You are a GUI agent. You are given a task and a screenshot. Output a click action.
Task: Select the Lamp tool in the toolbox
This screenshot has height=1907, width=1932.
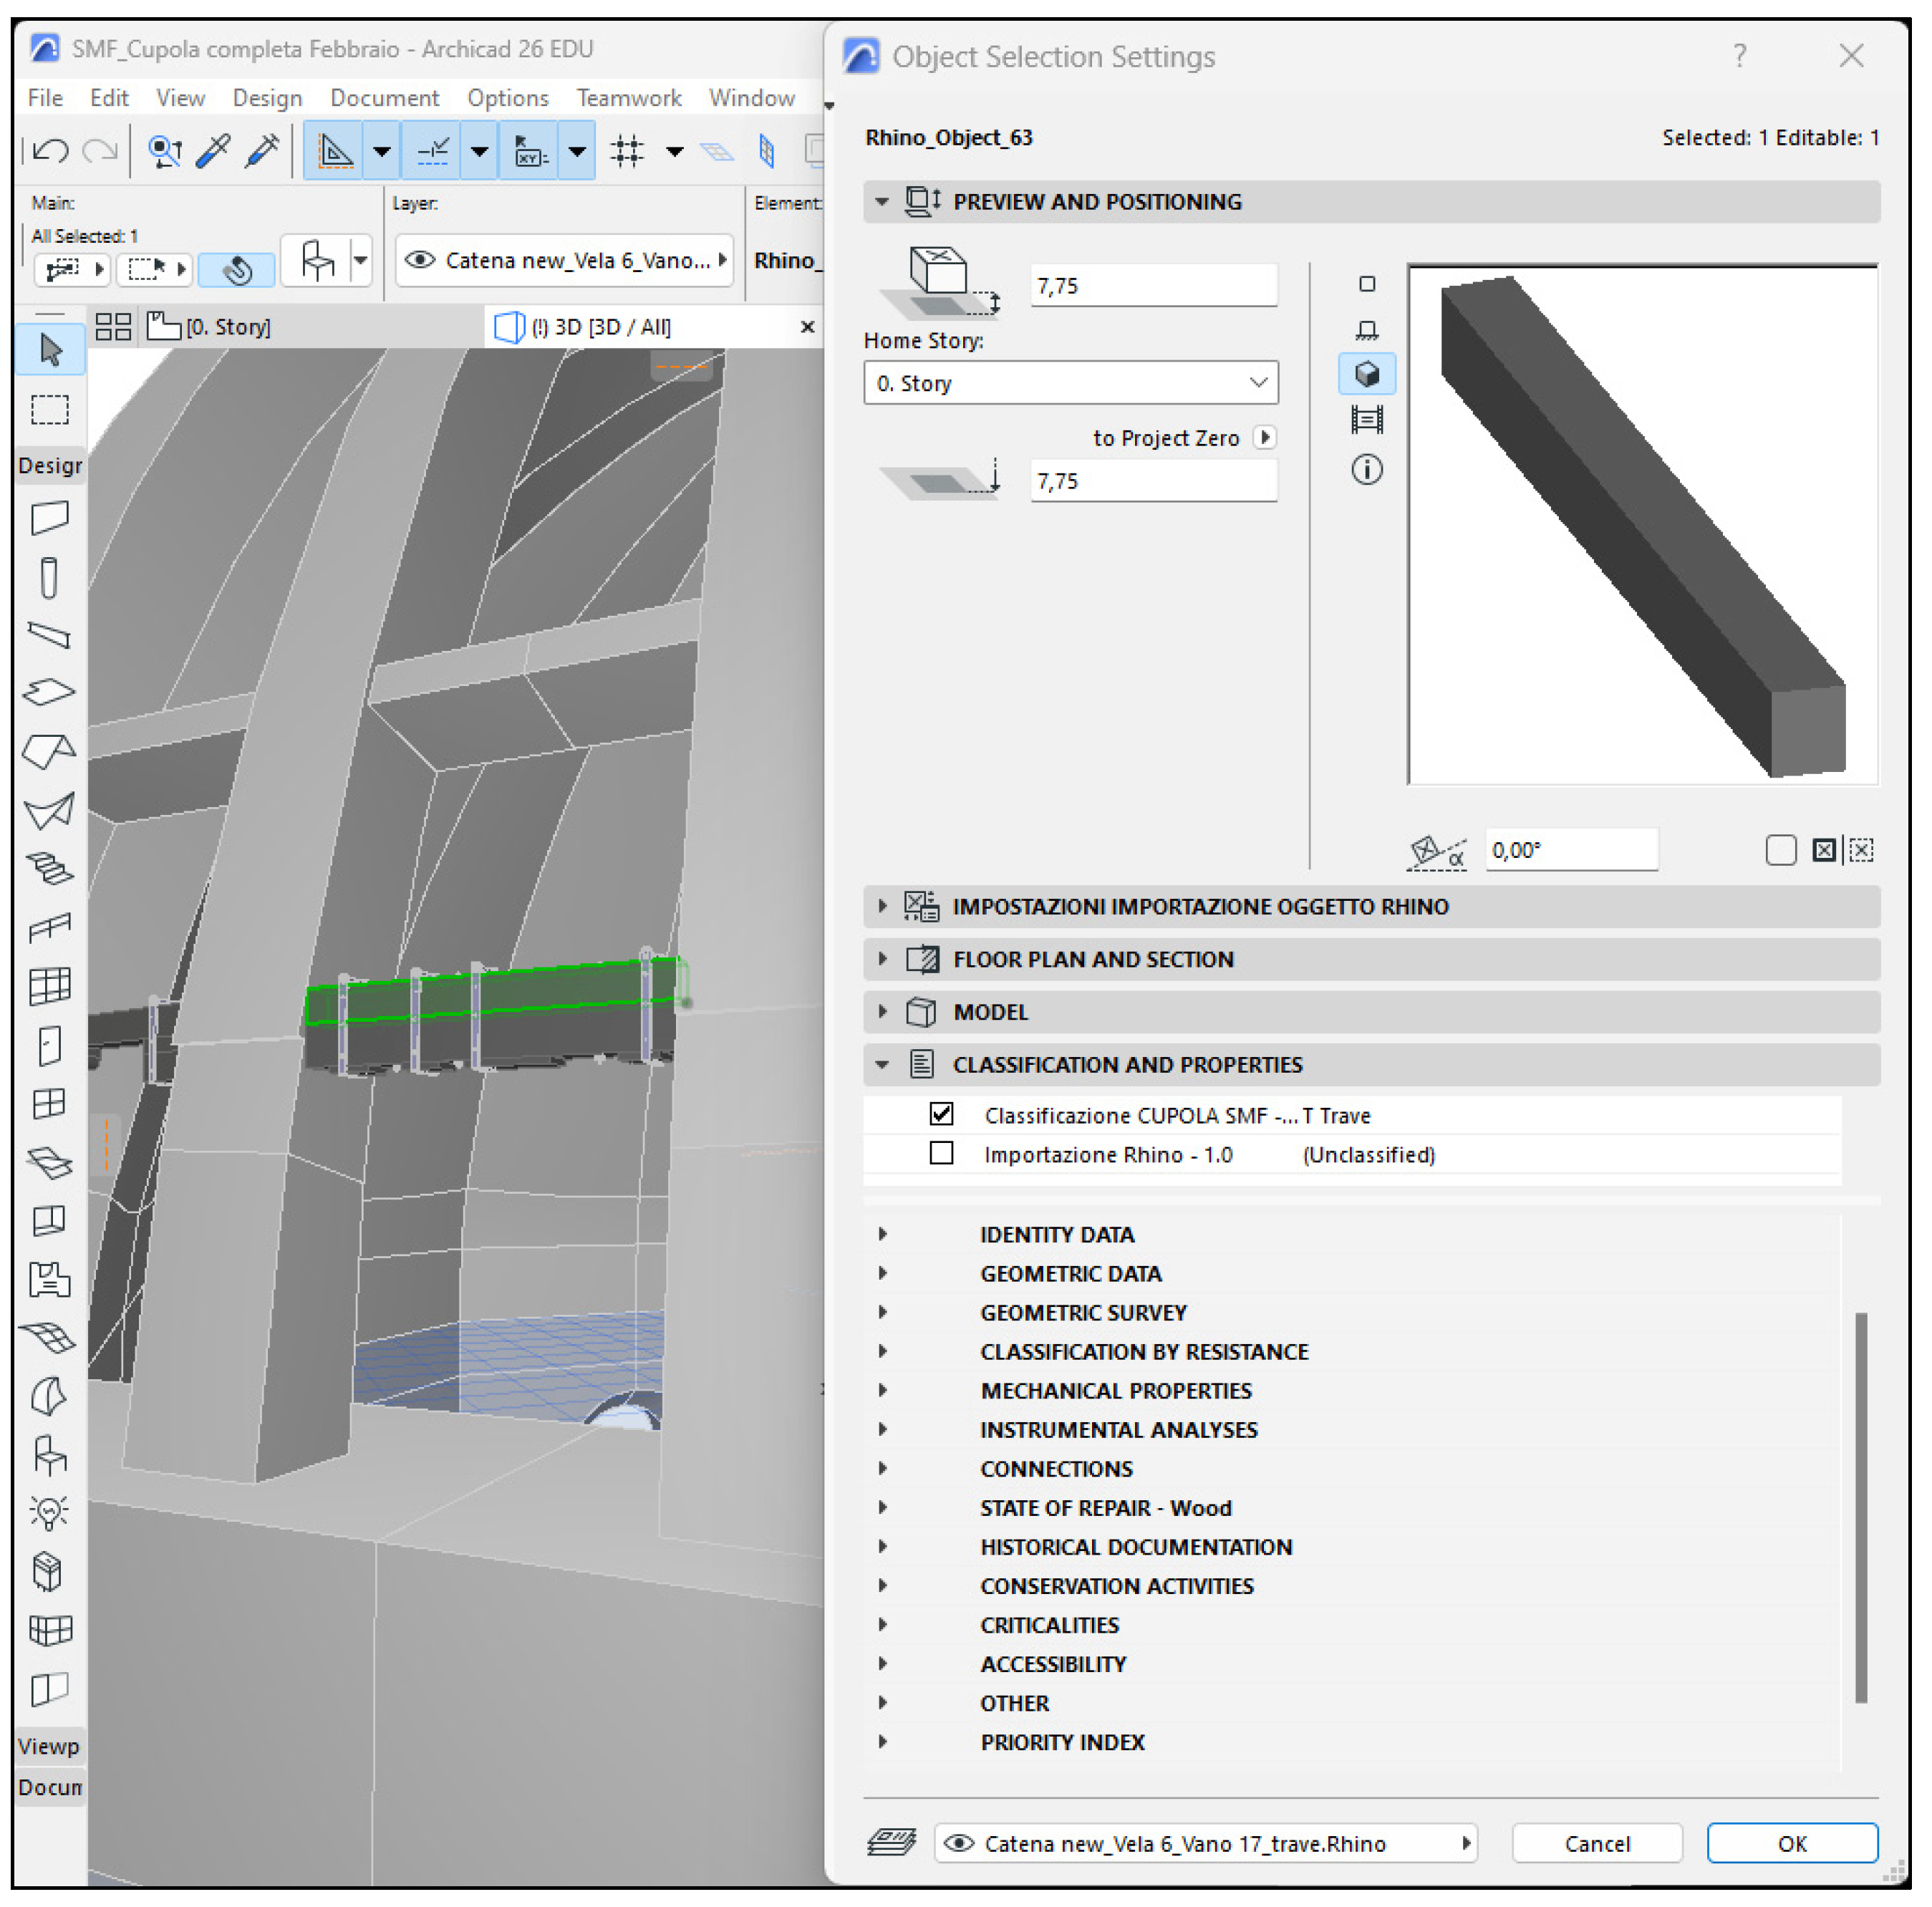pos(49,1511)
